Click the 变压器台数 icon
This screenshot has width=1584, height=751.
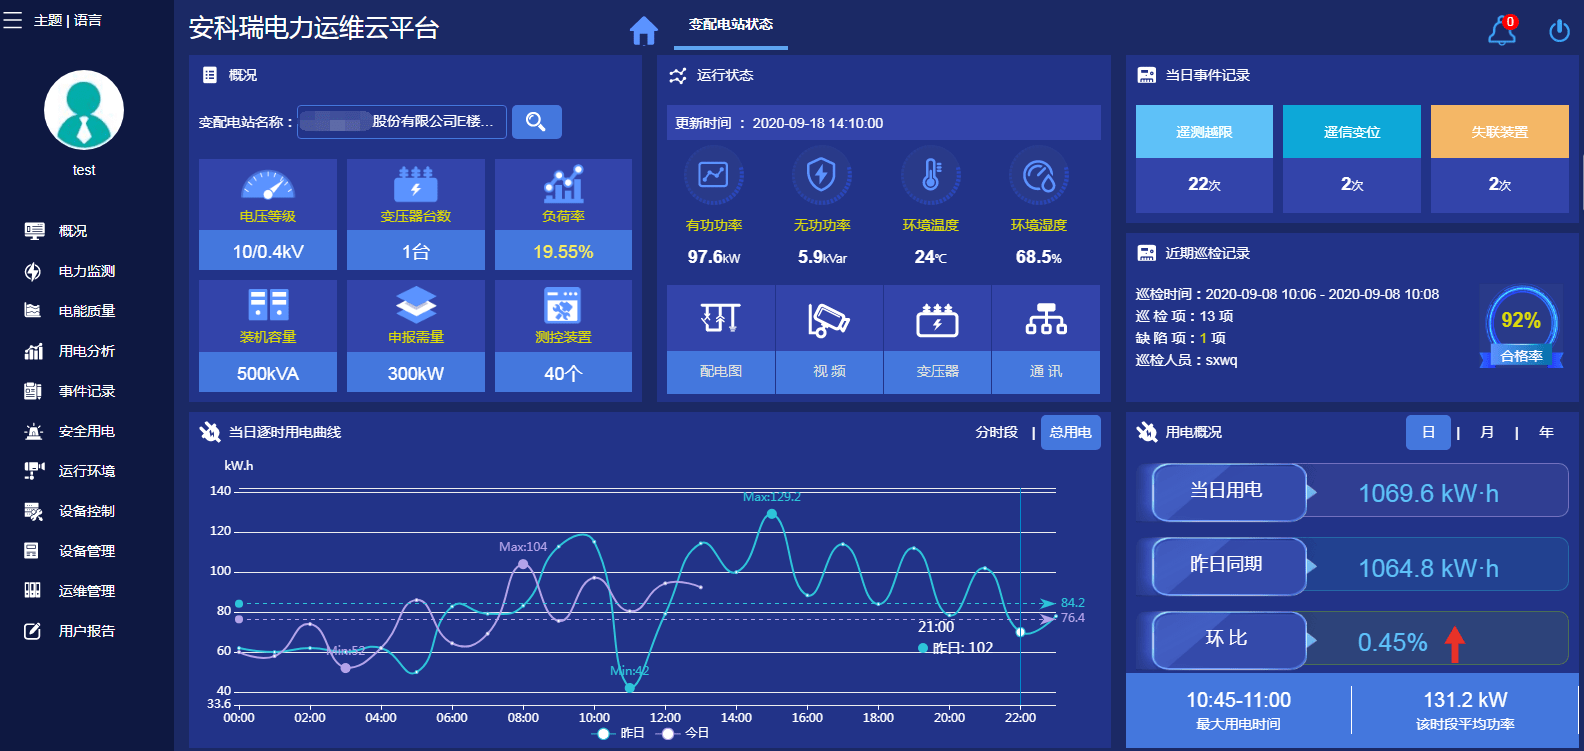click(416, 185)
